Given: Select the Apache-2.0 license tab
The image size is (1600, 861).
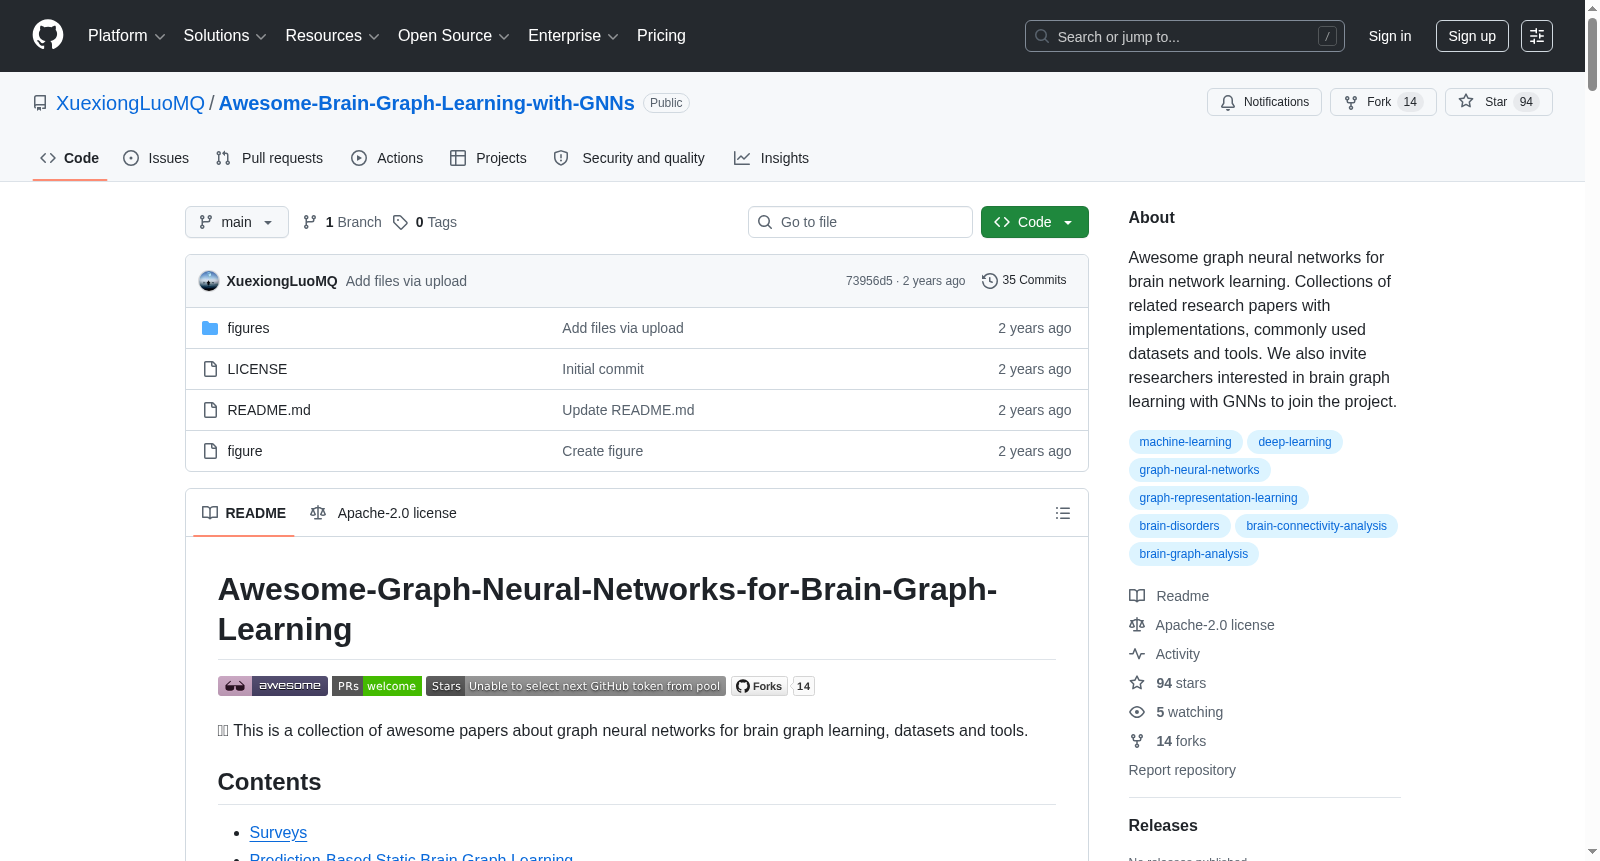Looking at the screenshot, I should pyautogui.click(x=383, y=513).
